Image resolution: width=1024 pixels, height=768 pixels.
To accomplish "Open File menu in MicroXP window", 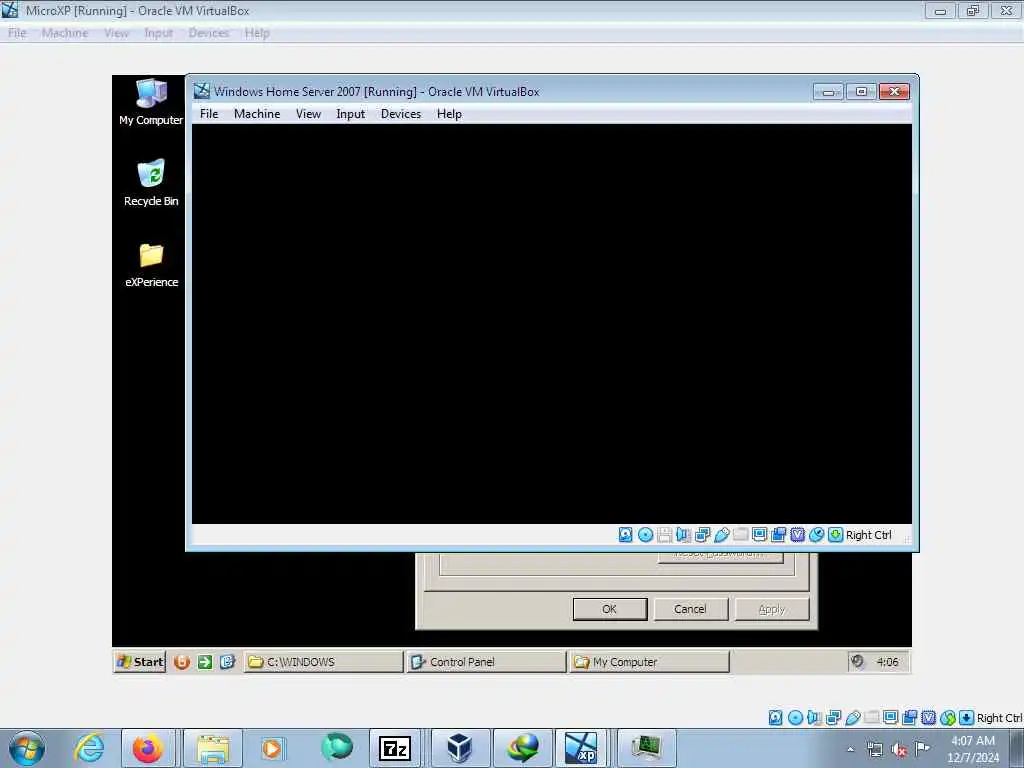I will pos(17,33).
